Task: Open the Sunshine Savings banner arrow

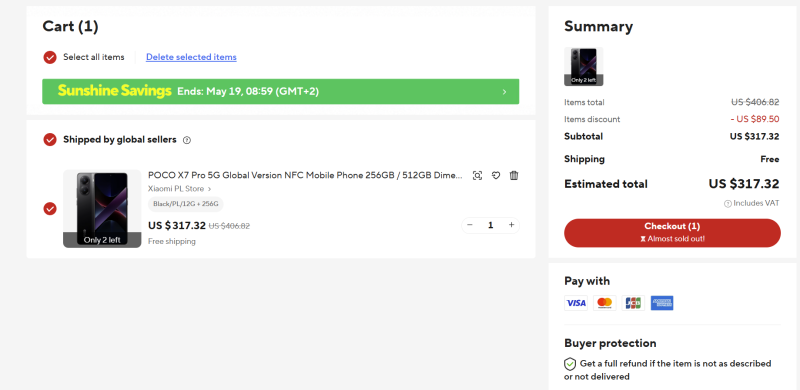Action: [x=504, y=92]
